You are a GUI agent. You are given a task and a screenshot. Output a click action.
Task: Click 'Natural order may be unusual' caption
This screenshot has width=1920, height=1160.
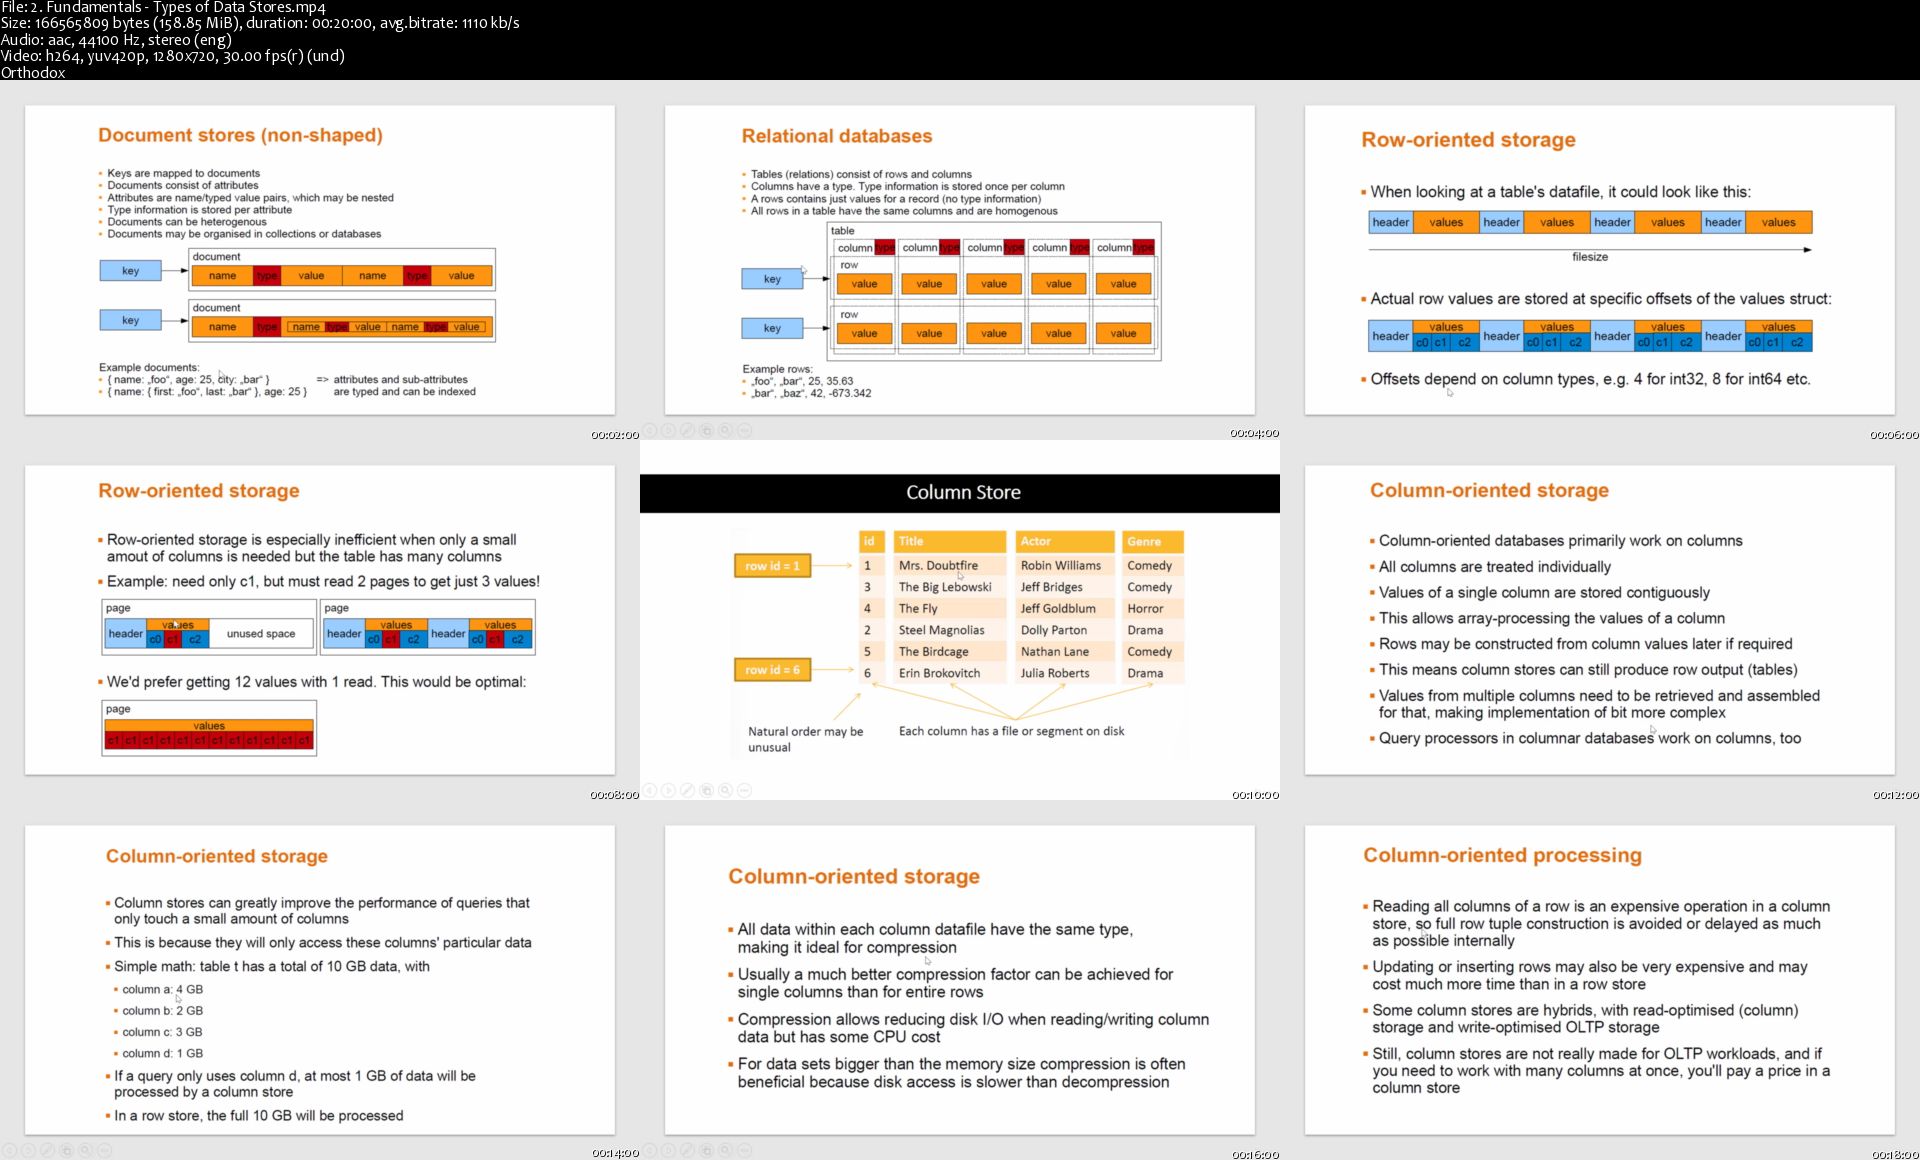click(x=805, y=739)
